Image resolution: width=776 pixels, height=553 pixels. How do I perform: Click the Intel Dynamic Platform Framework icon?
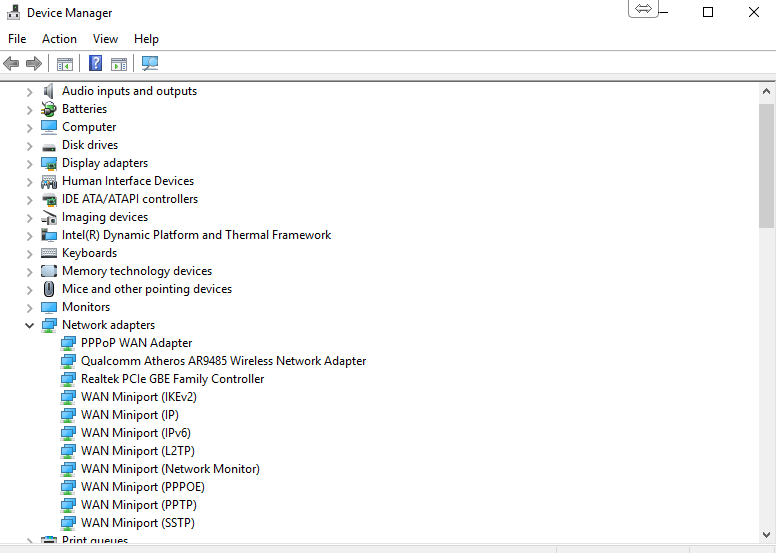tap(48, 235)
